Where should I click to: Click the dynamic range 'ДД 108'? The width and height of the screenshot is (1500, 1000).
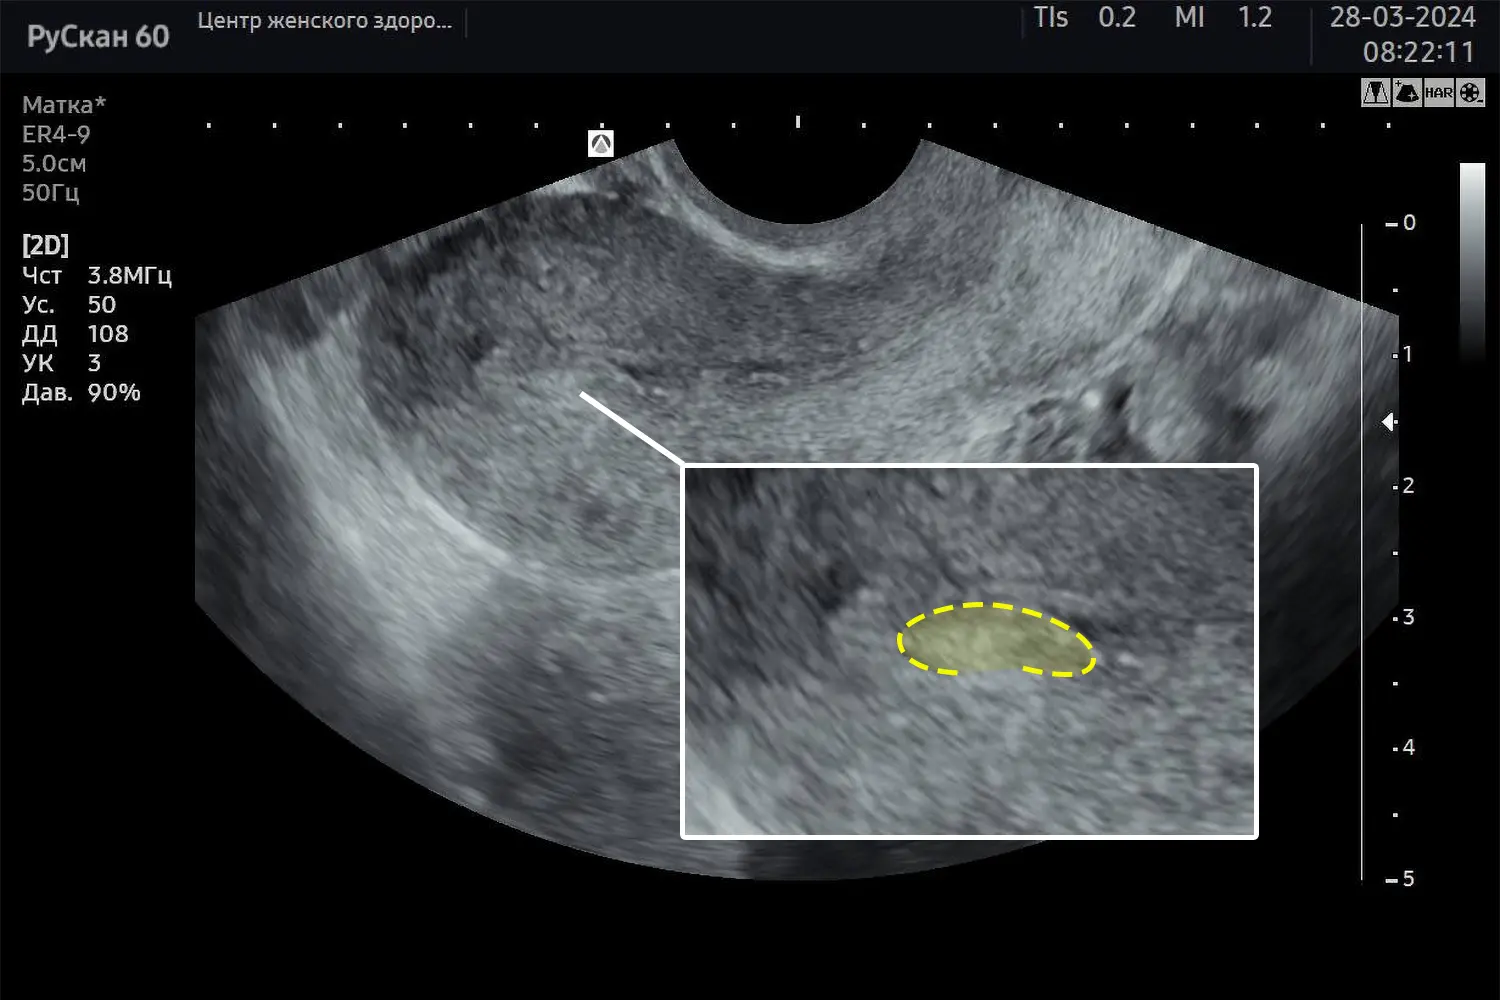click(x=75, y=334)
